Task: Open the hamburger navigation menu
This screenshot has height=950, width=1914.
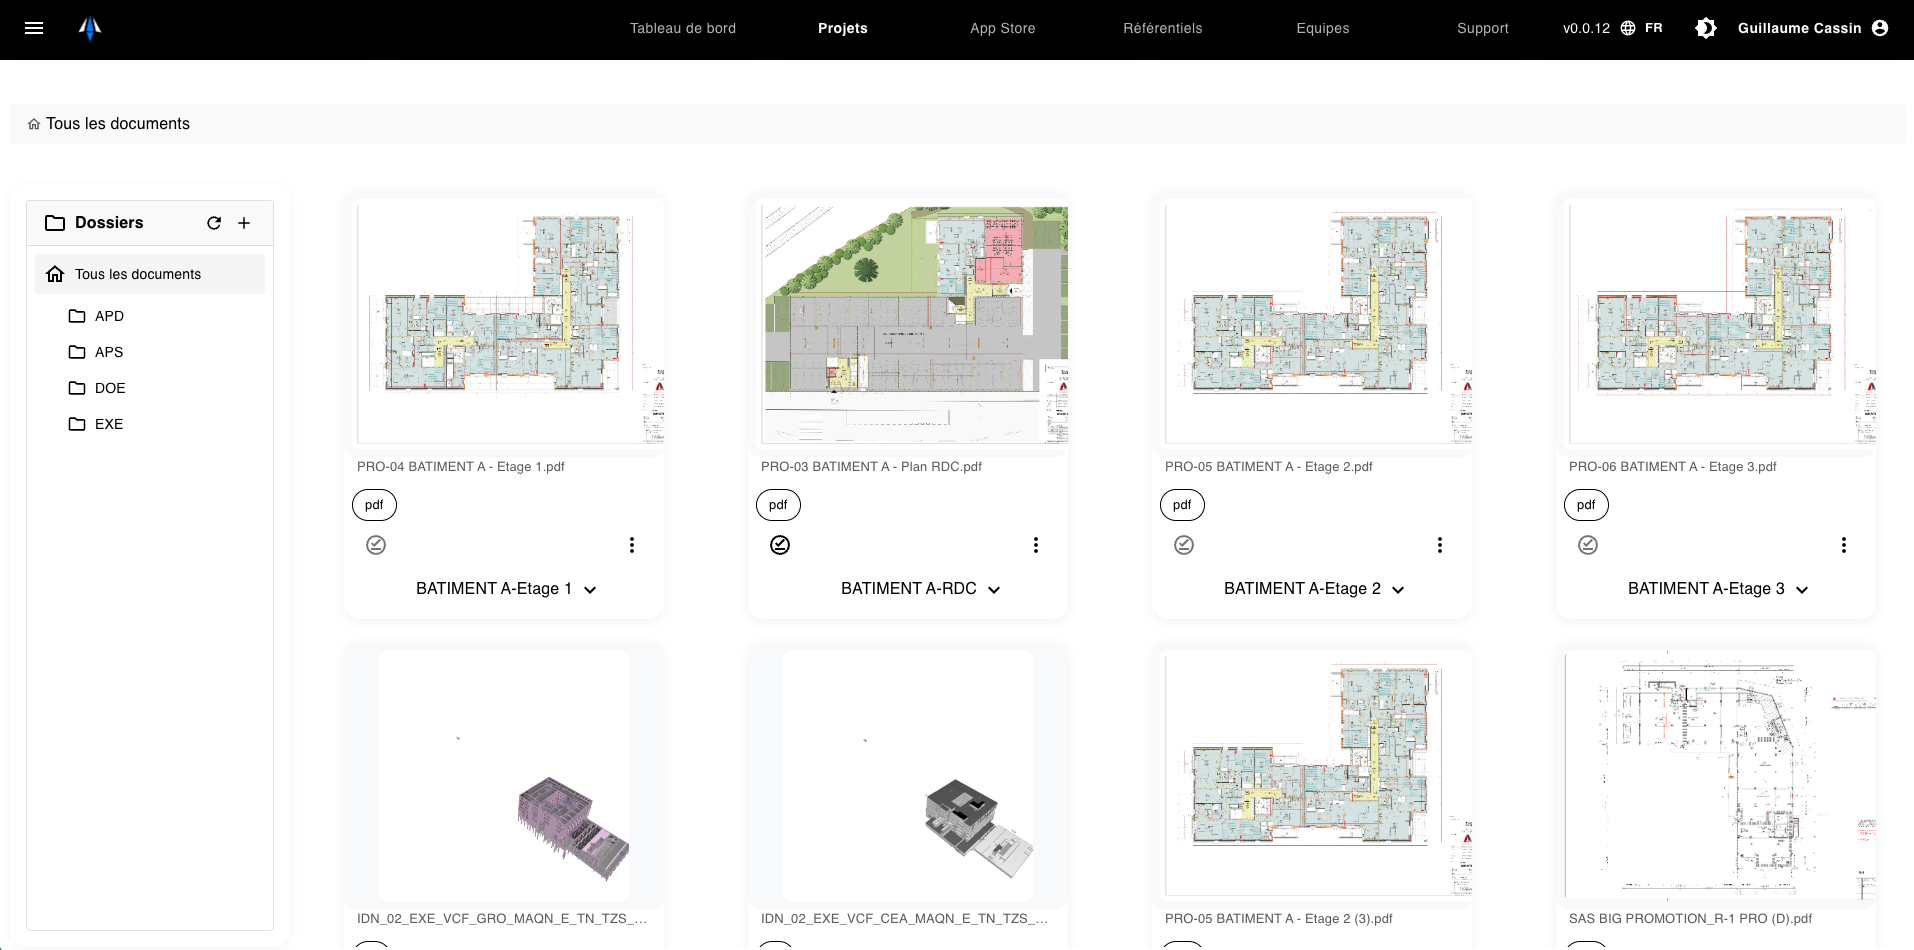Action: point(34,28)
